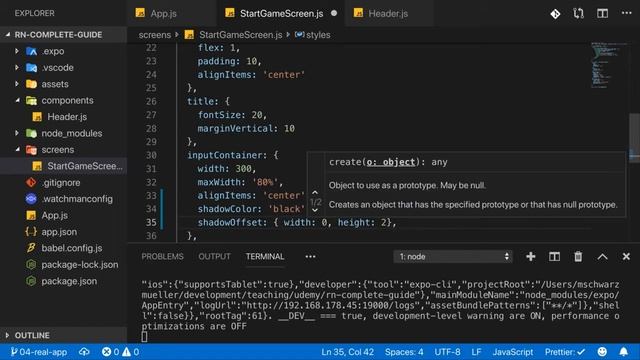The height and width of the screenshot is (360, 640).
Task: Click the cloud sync icon in status bar
Action: coord(84,351)
